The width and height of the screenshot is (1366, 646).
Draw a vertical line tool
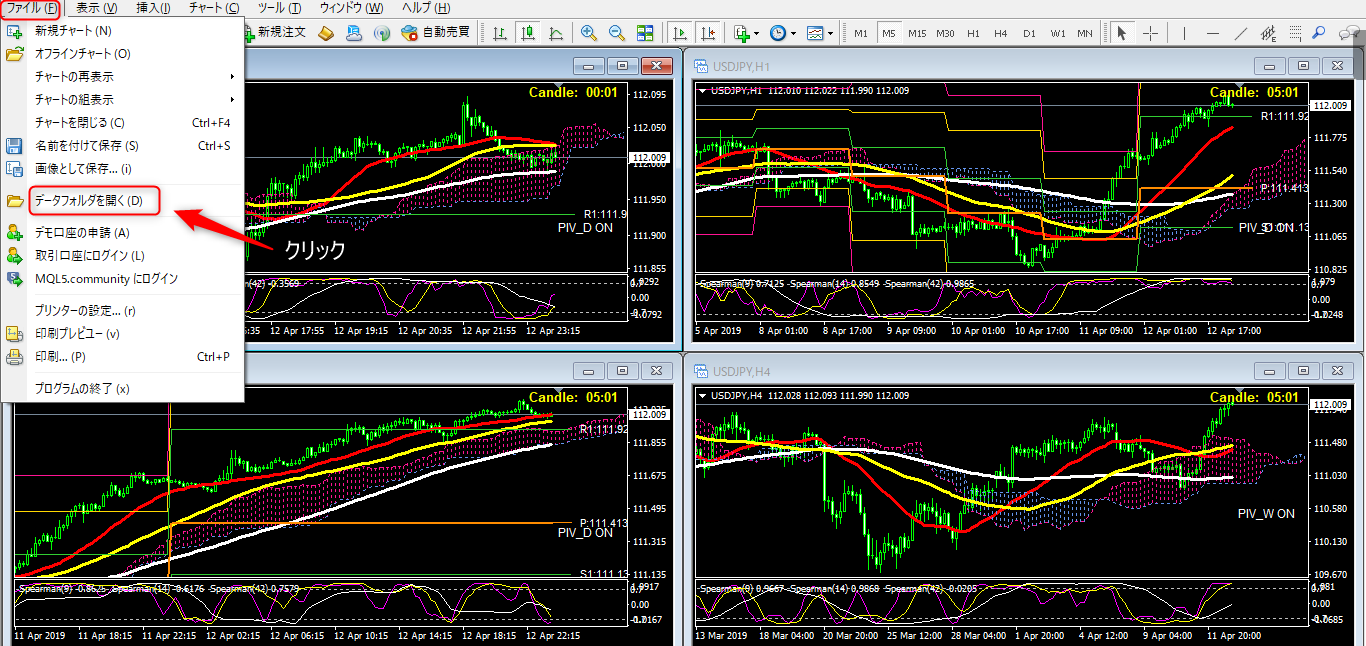coord(1184,33)
